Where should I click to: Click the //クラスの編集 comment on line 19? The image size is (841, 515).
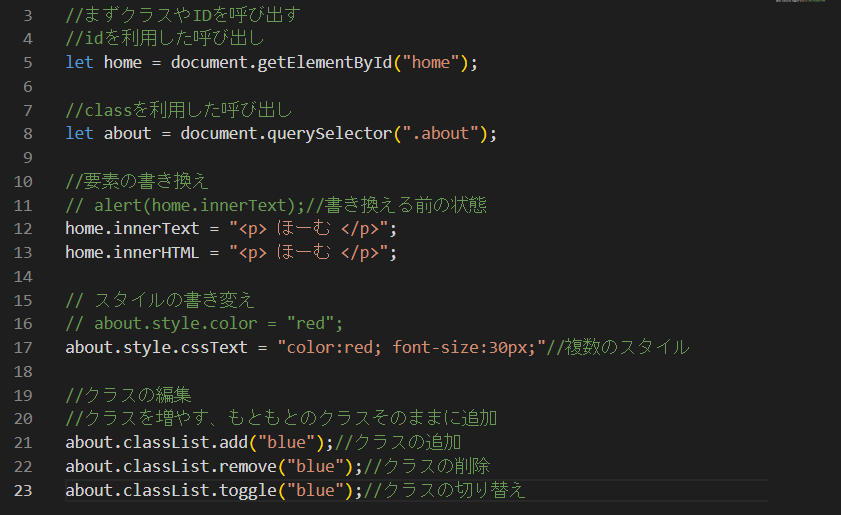(x=128, y=395)
